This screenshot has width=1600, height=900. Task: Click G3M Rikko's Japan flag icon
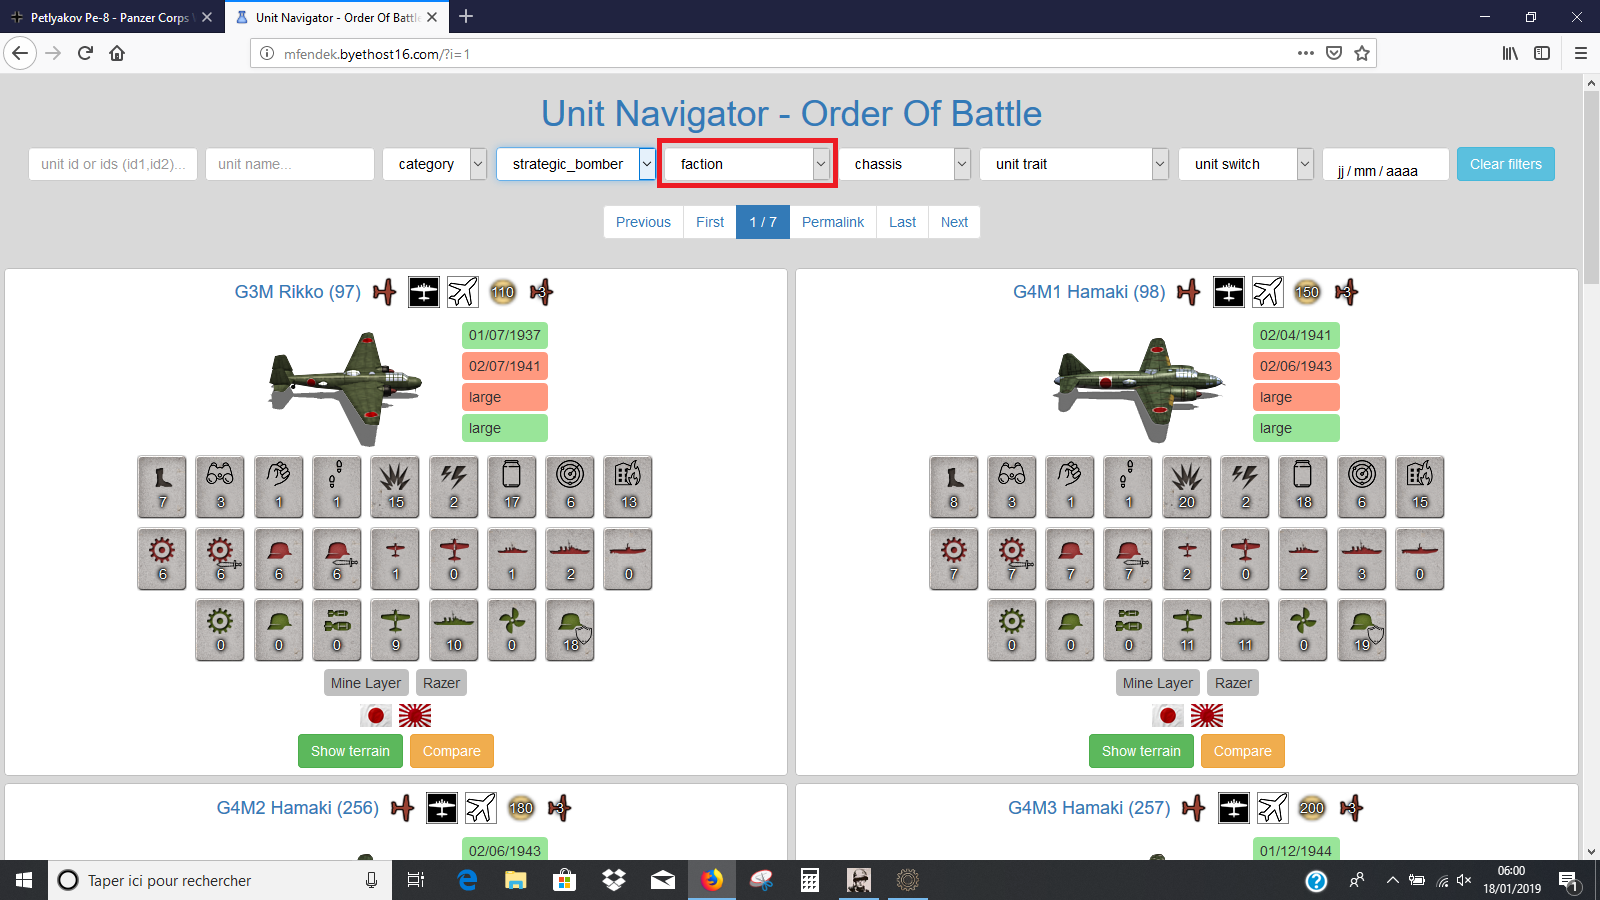(376, 716)
